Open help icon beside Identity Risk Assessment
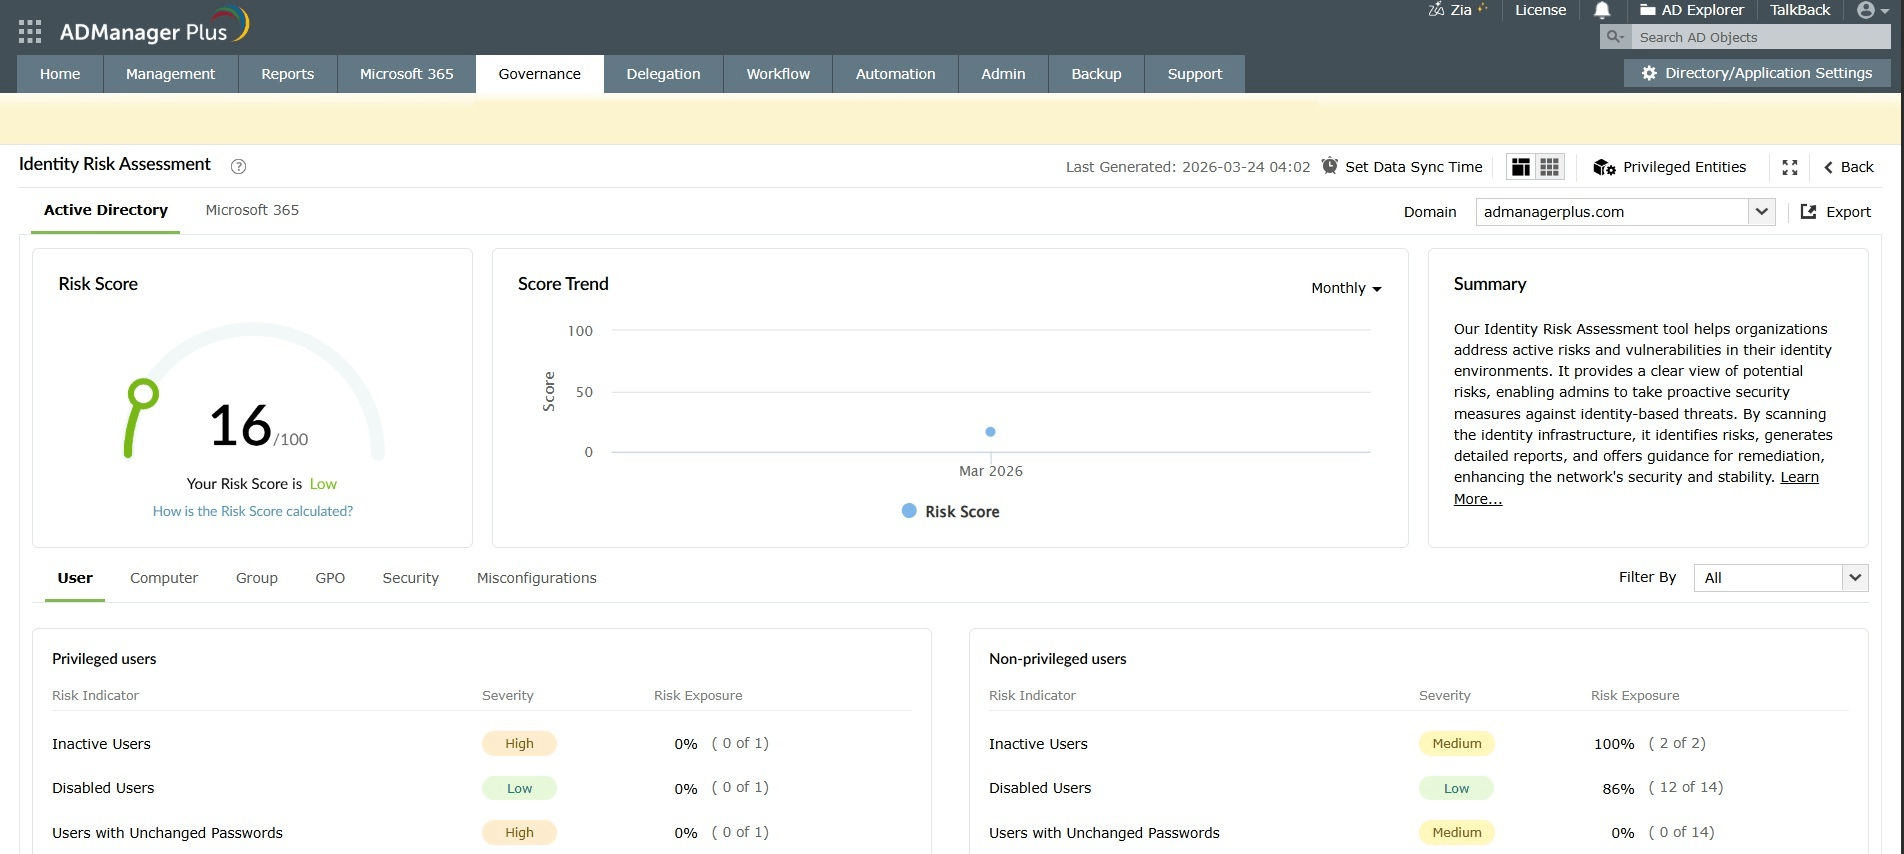 coord(238,167)
